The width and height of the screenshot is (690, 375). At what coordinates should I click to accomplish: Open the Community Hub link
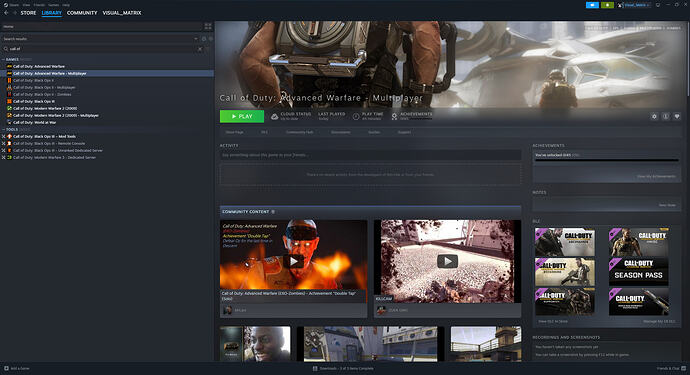point(299,132)
